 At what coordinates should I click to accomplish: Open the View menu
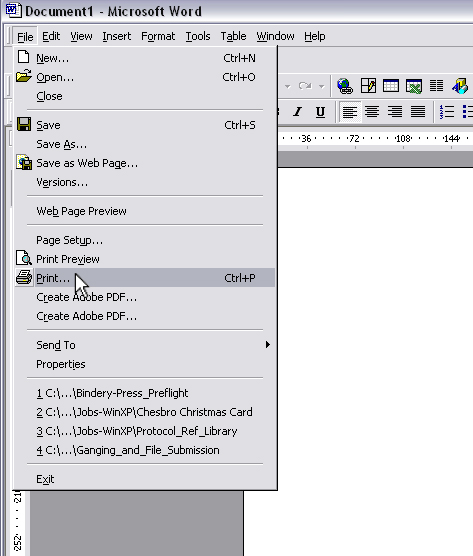point(81,36)
